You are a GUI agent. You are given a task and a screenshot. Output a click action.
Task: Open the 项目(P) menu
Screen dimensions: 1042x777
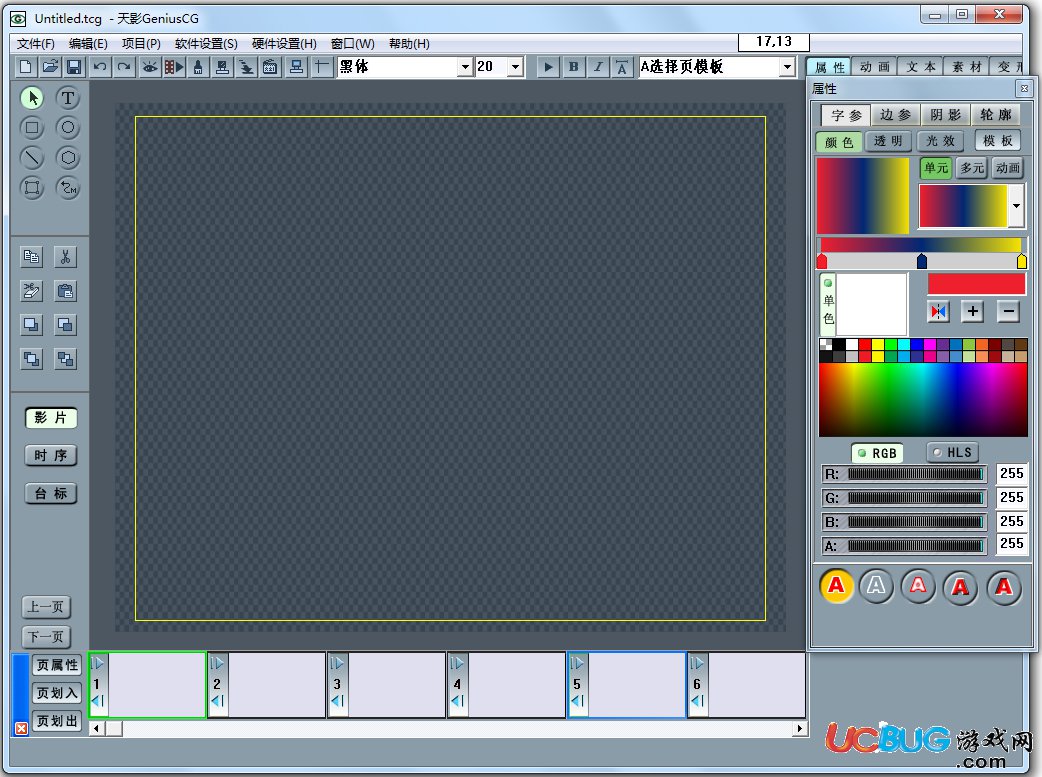click(141, 44)
